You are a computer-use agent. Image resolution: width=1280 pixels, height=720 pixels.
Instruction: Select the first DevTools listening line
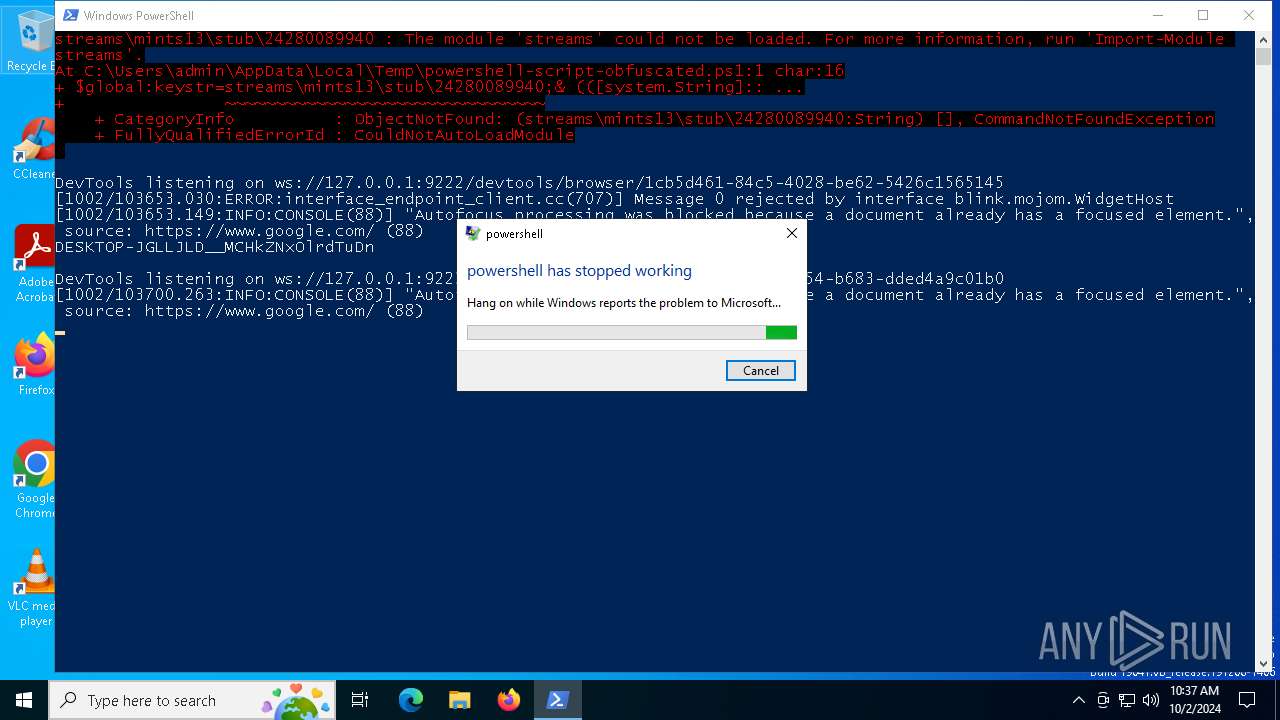pyautogui.click(x=529, y=183)
